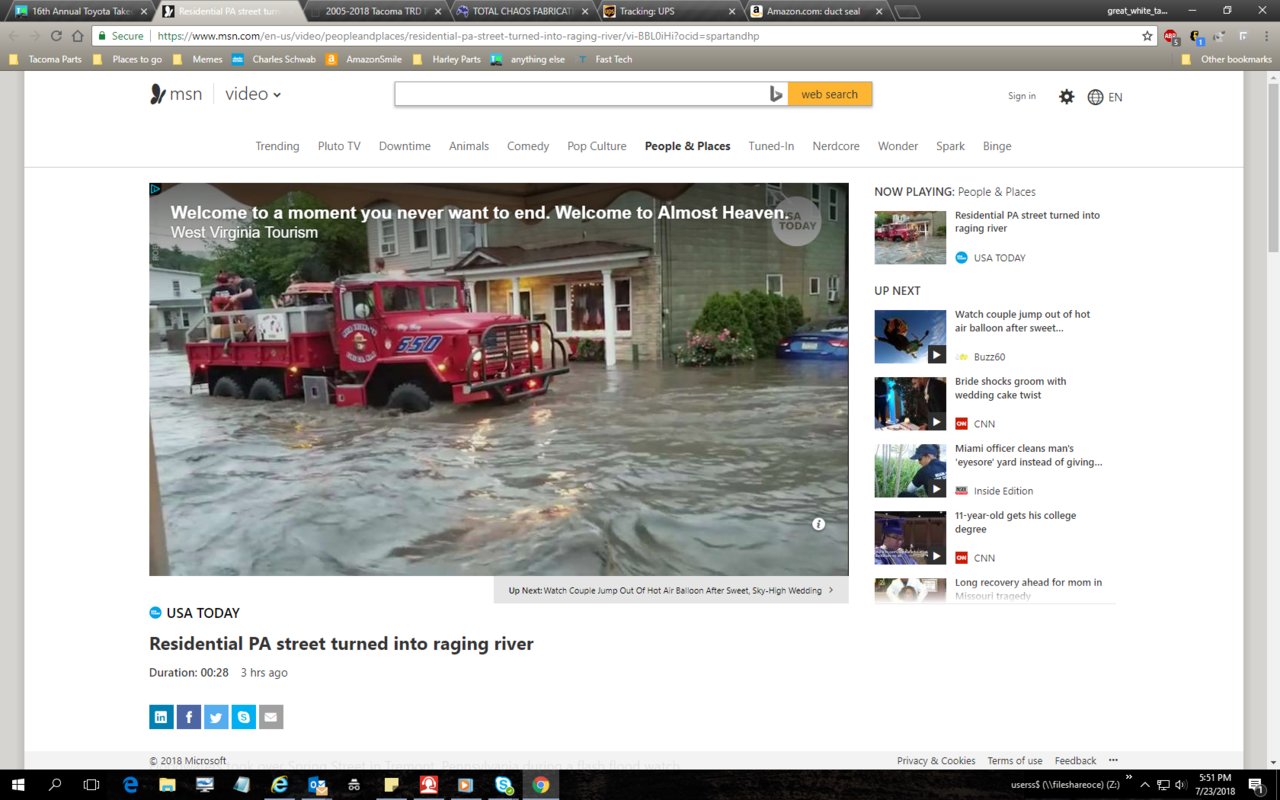Screen dimensions: 1280x800
Task: Click Feedback footer link
Action: coord(1075,761)
